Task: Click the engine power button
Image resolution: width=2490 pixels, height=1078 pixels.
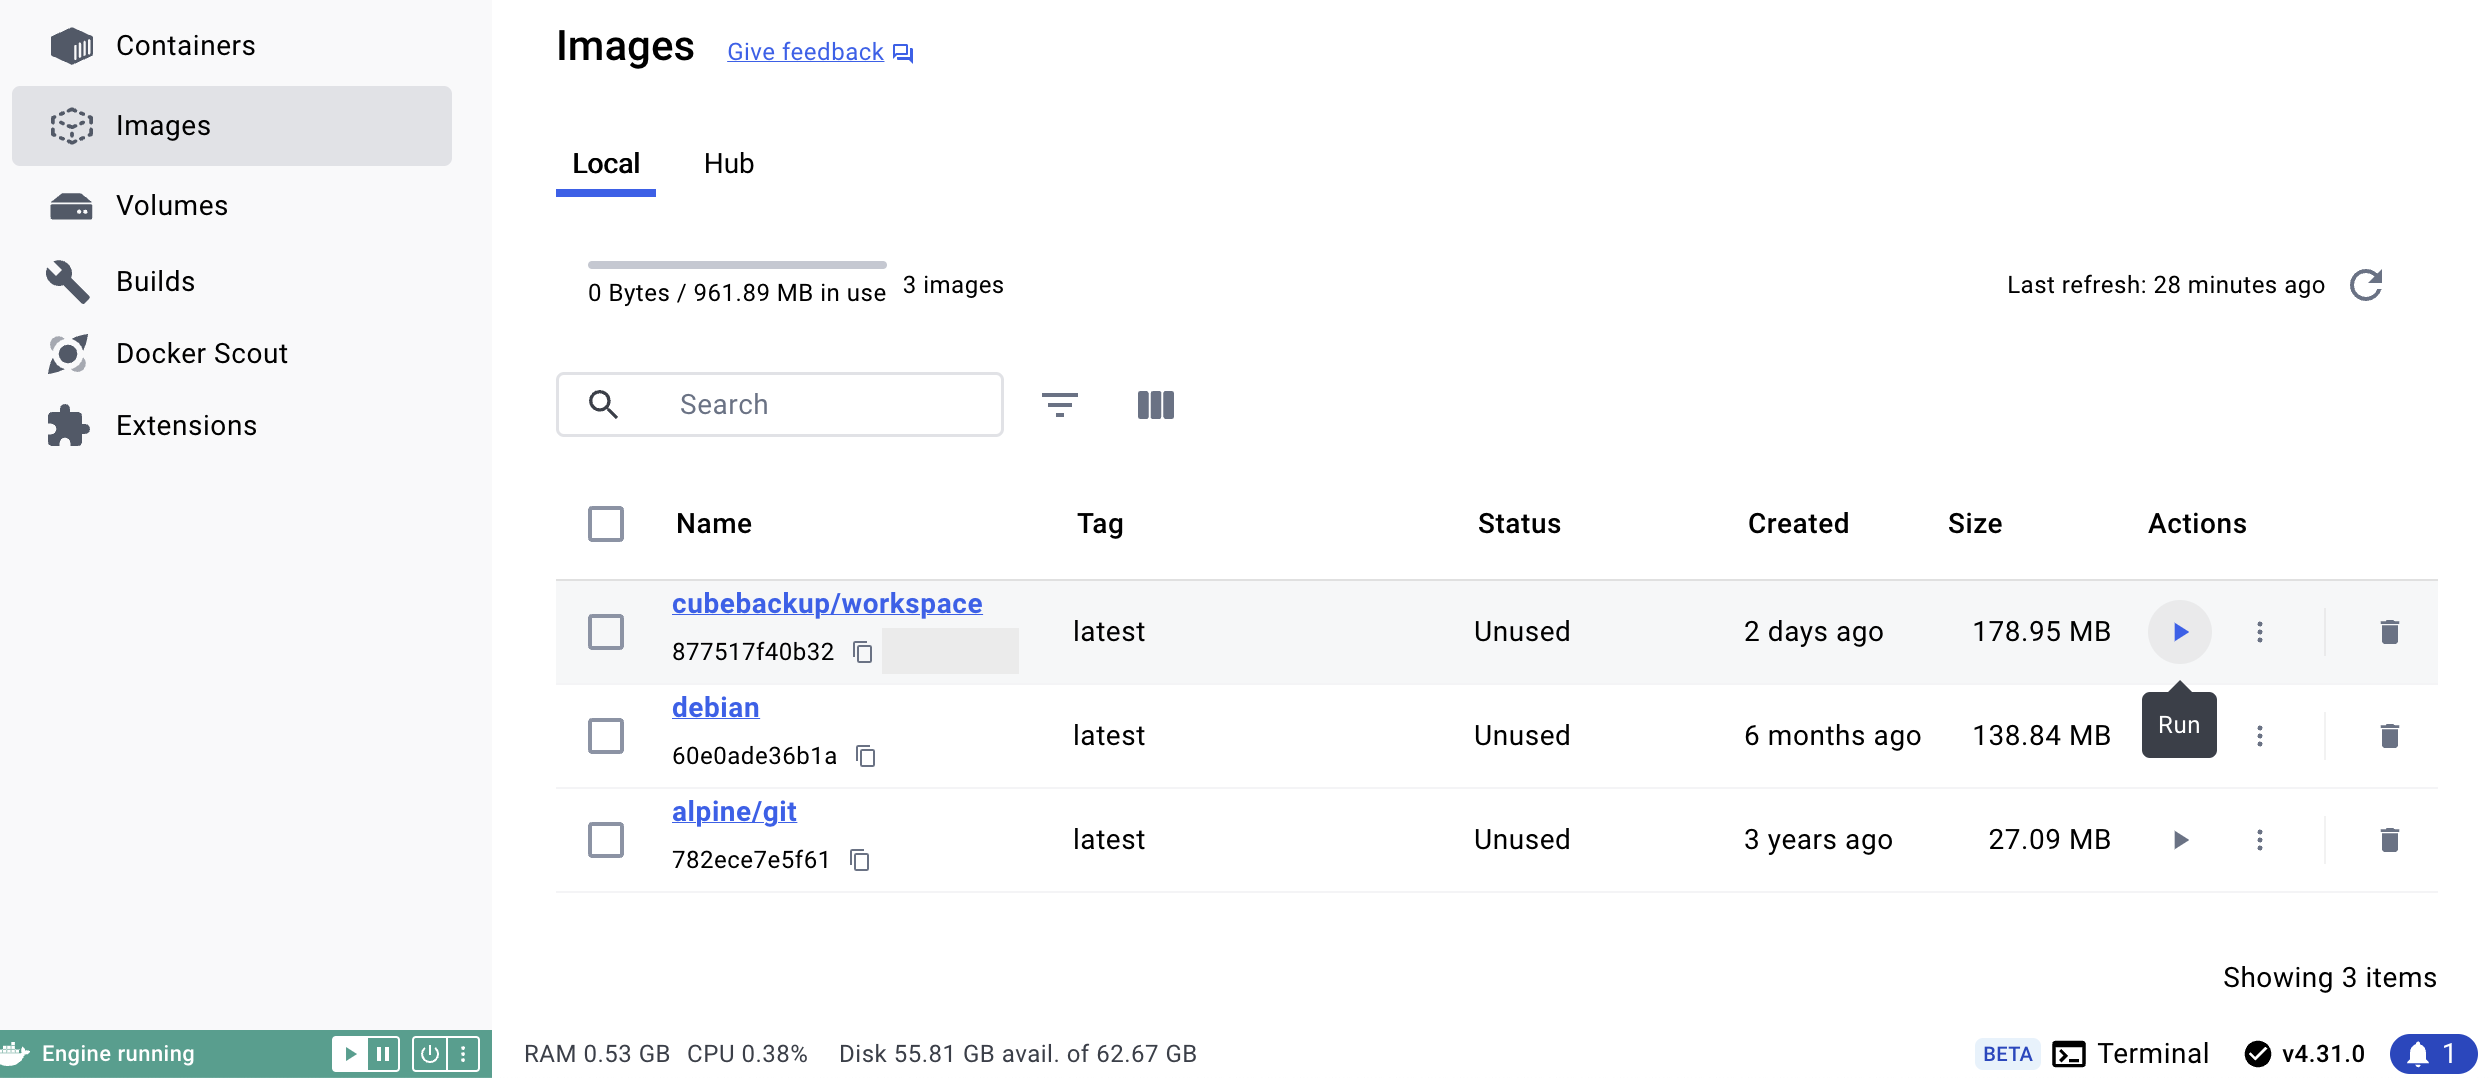Action: 429,1054
